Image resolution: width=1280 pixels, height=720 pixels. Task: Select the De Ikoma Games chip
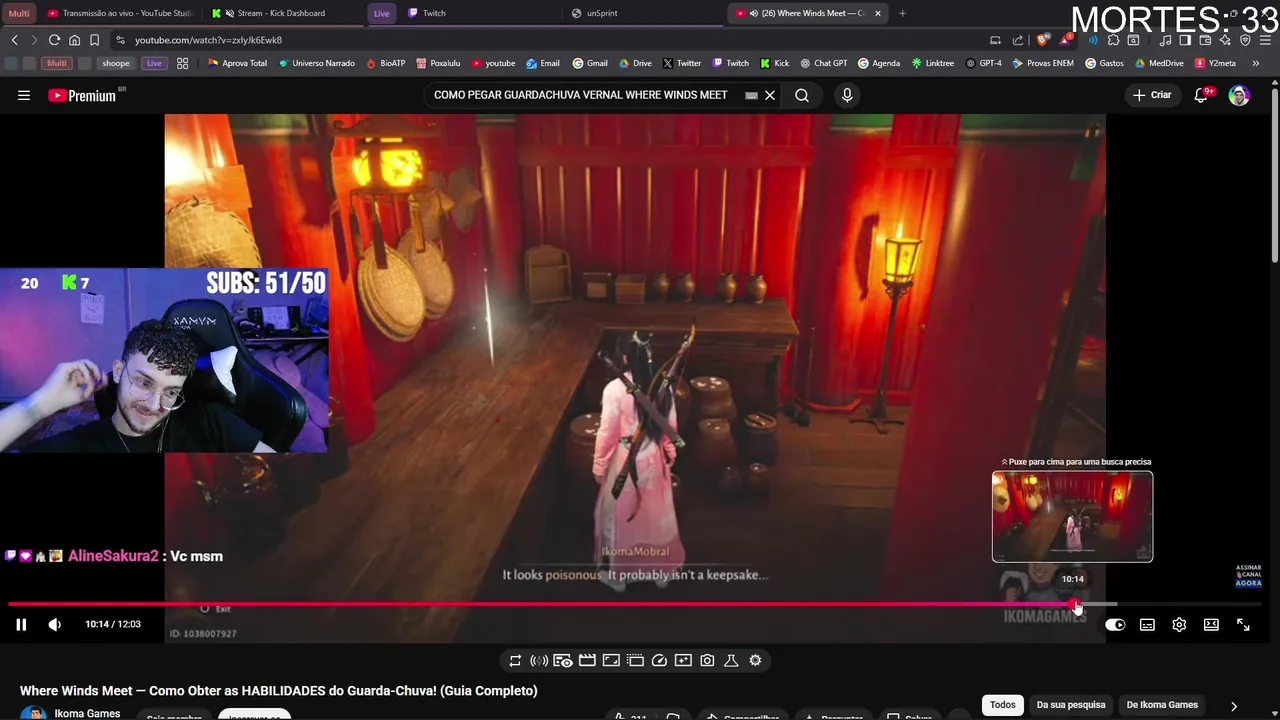(1162, 705)
